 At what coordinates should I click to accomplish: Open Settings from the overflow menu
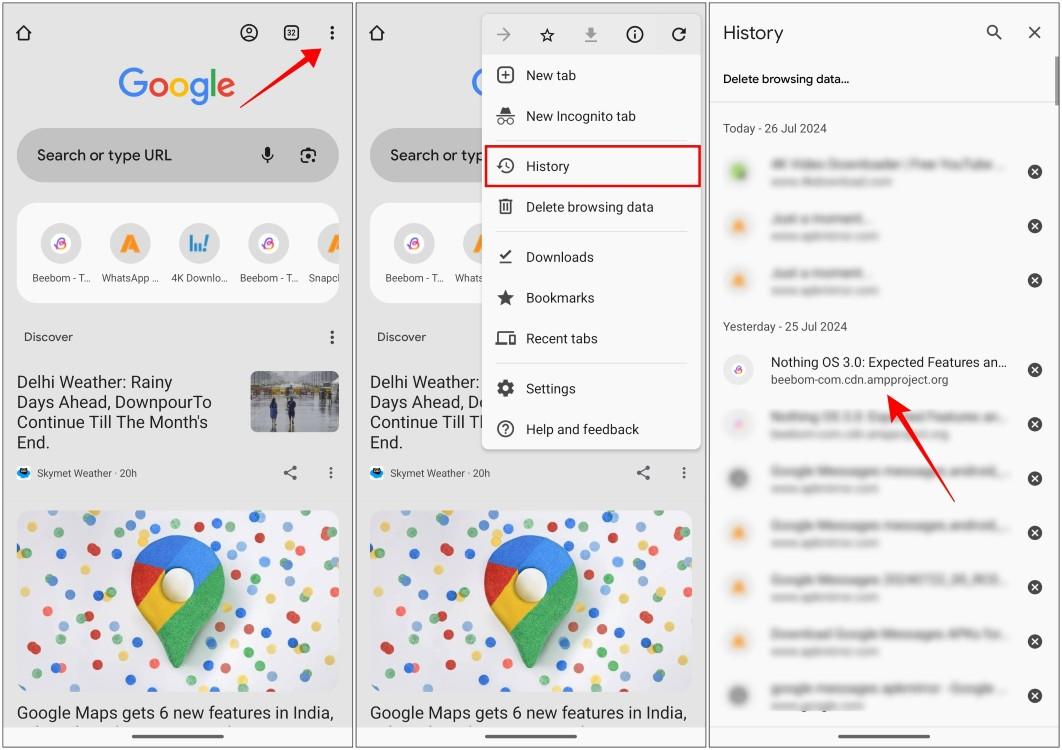click(x=591, y=388)
